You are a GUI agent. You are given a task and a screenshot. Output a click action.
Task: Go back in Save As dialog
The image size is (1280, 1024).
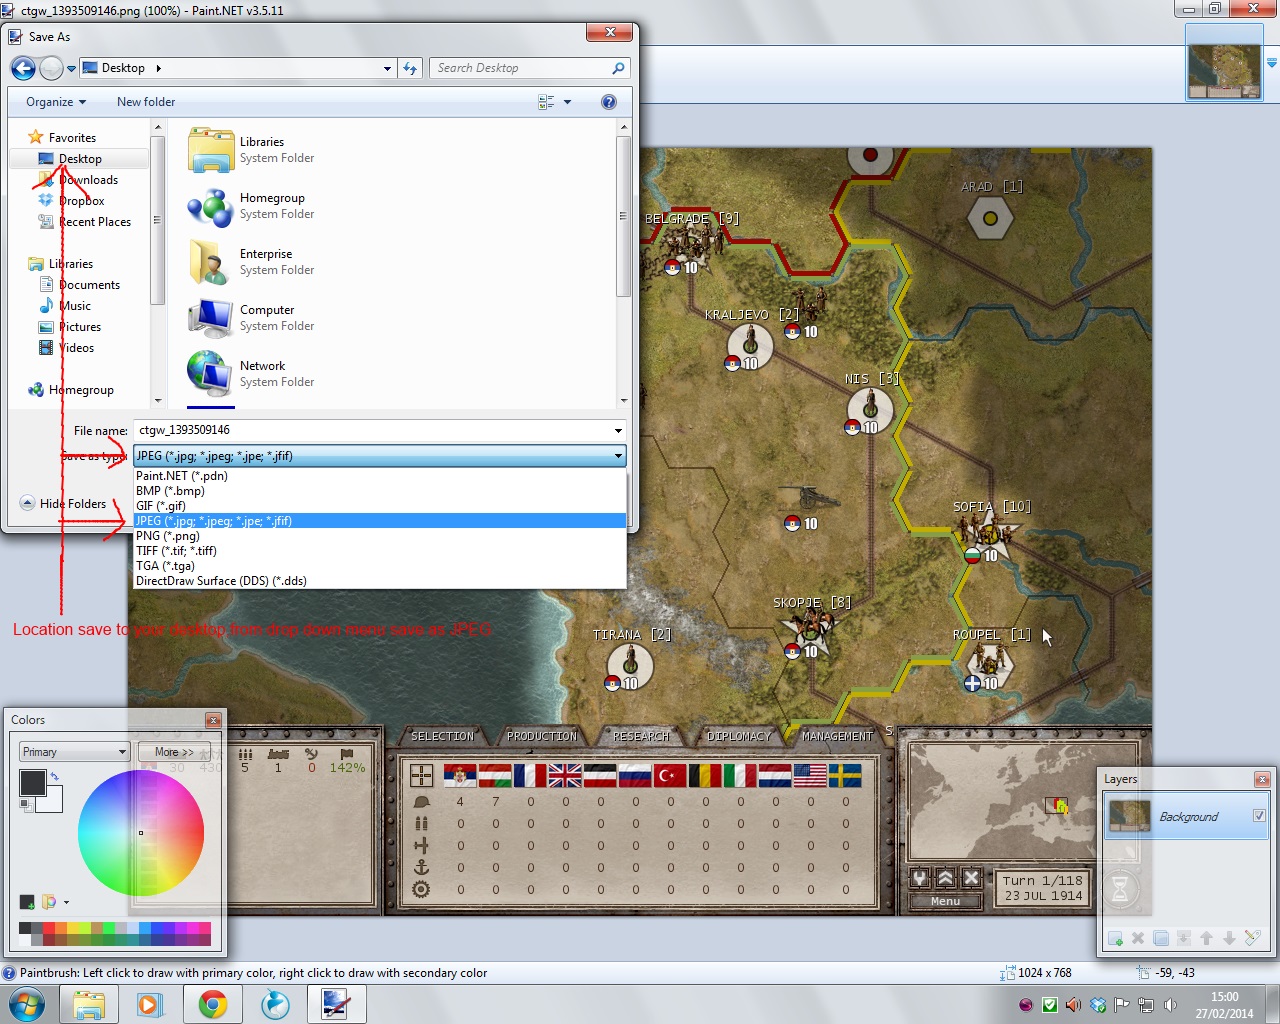[x=23, y=68]
